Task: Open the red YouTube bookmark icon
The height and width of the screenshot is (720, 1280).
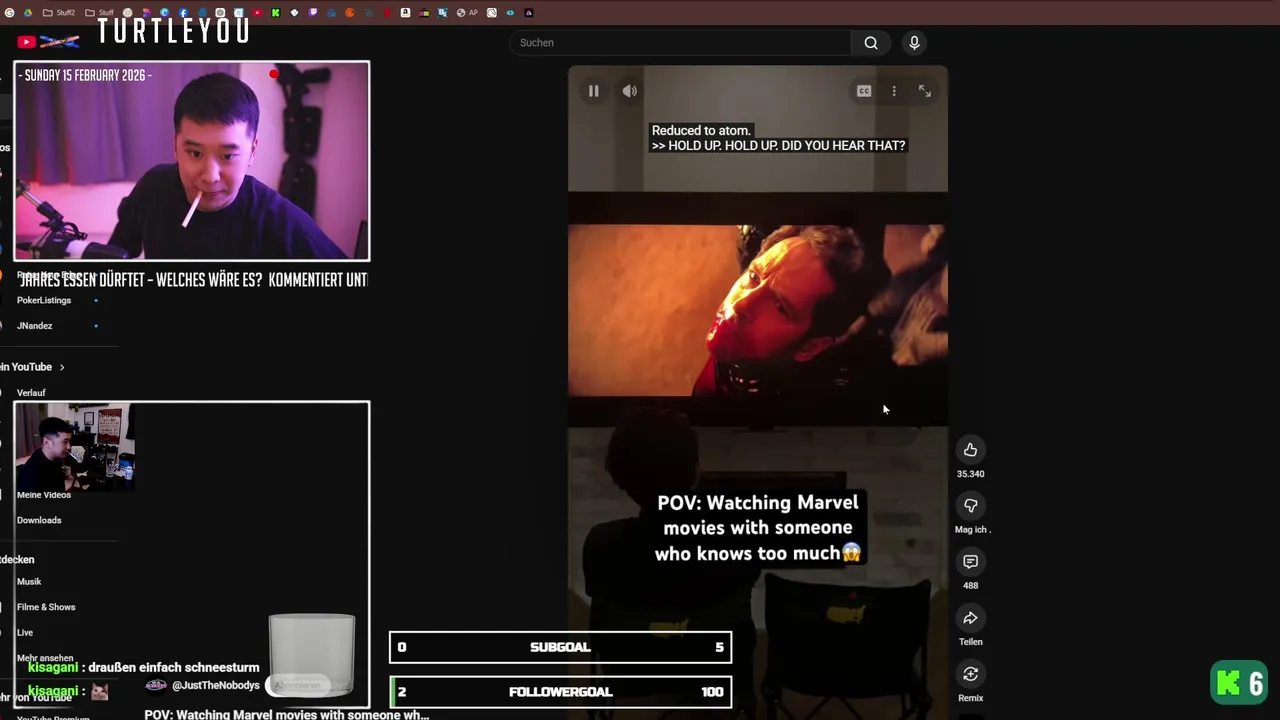Action: tap(257, 13)
